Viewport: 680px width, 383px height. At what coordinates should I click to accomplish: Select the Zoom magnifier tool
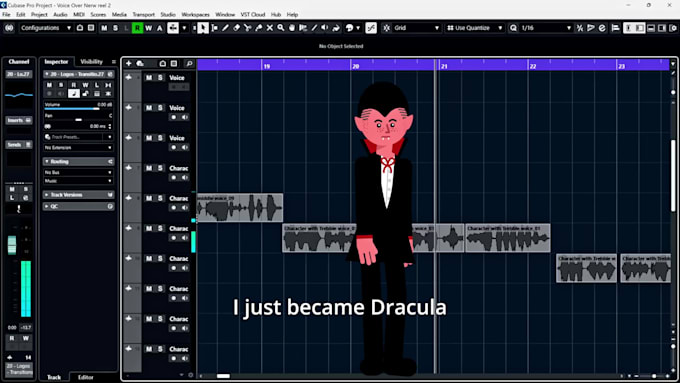(281, 28)
